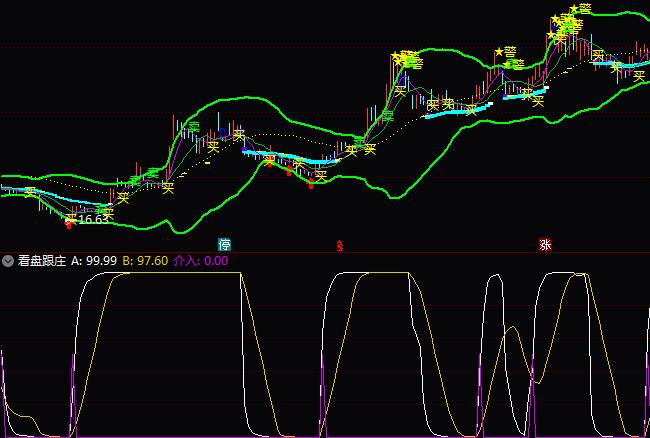
Task: Open the red $ event marker
Action: (x=339, y=244)
